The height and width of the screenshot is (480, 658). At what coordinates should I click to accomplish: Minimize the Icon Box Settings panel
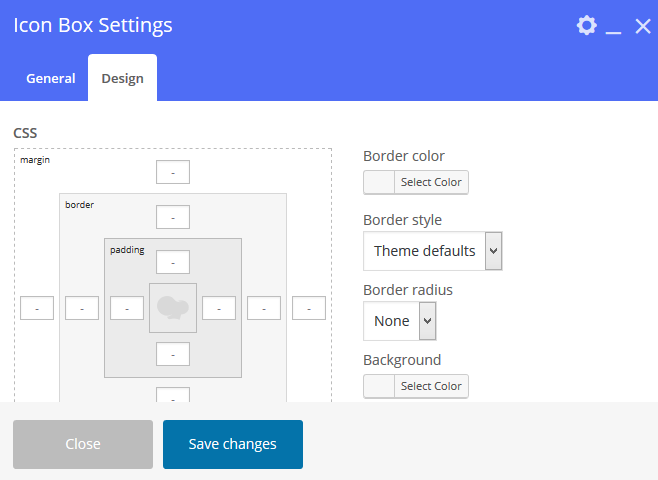tap(614, 27)
